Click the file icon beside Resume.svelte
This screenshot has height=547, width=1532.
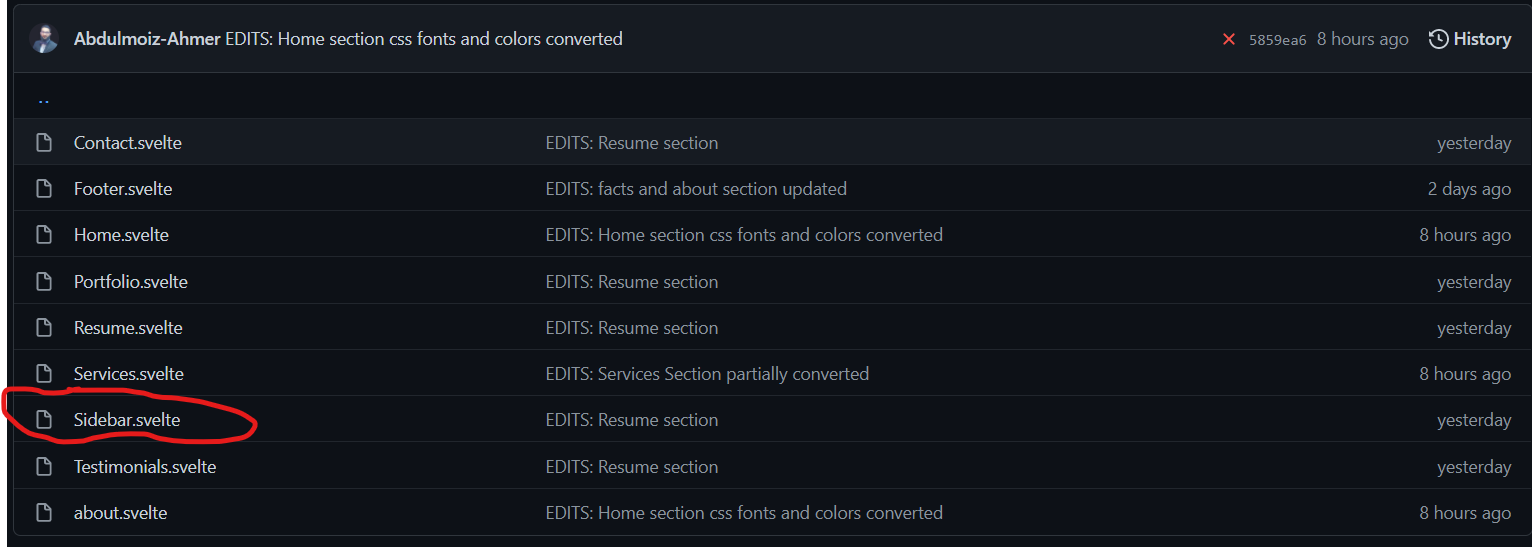tap(44, 328)
